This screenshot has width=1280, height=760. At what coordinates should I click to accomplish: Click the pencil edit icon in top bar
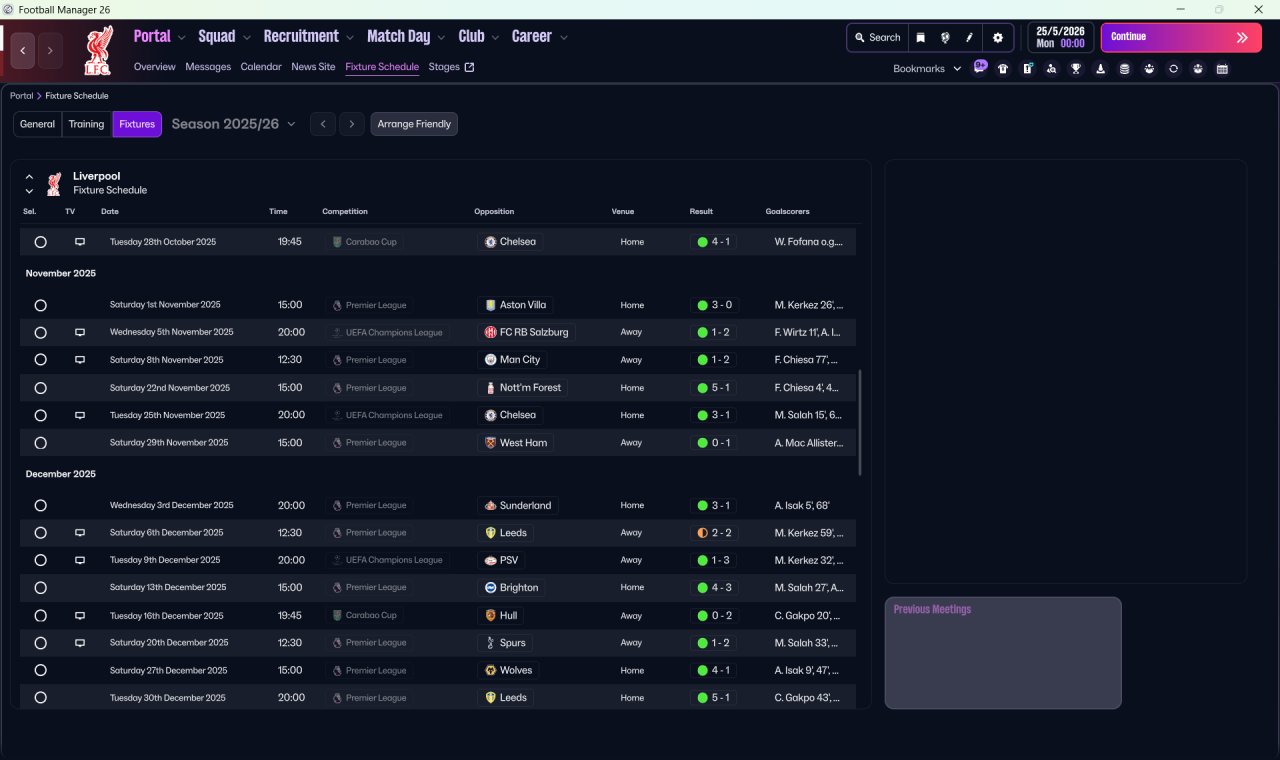[x=969, y=38]
